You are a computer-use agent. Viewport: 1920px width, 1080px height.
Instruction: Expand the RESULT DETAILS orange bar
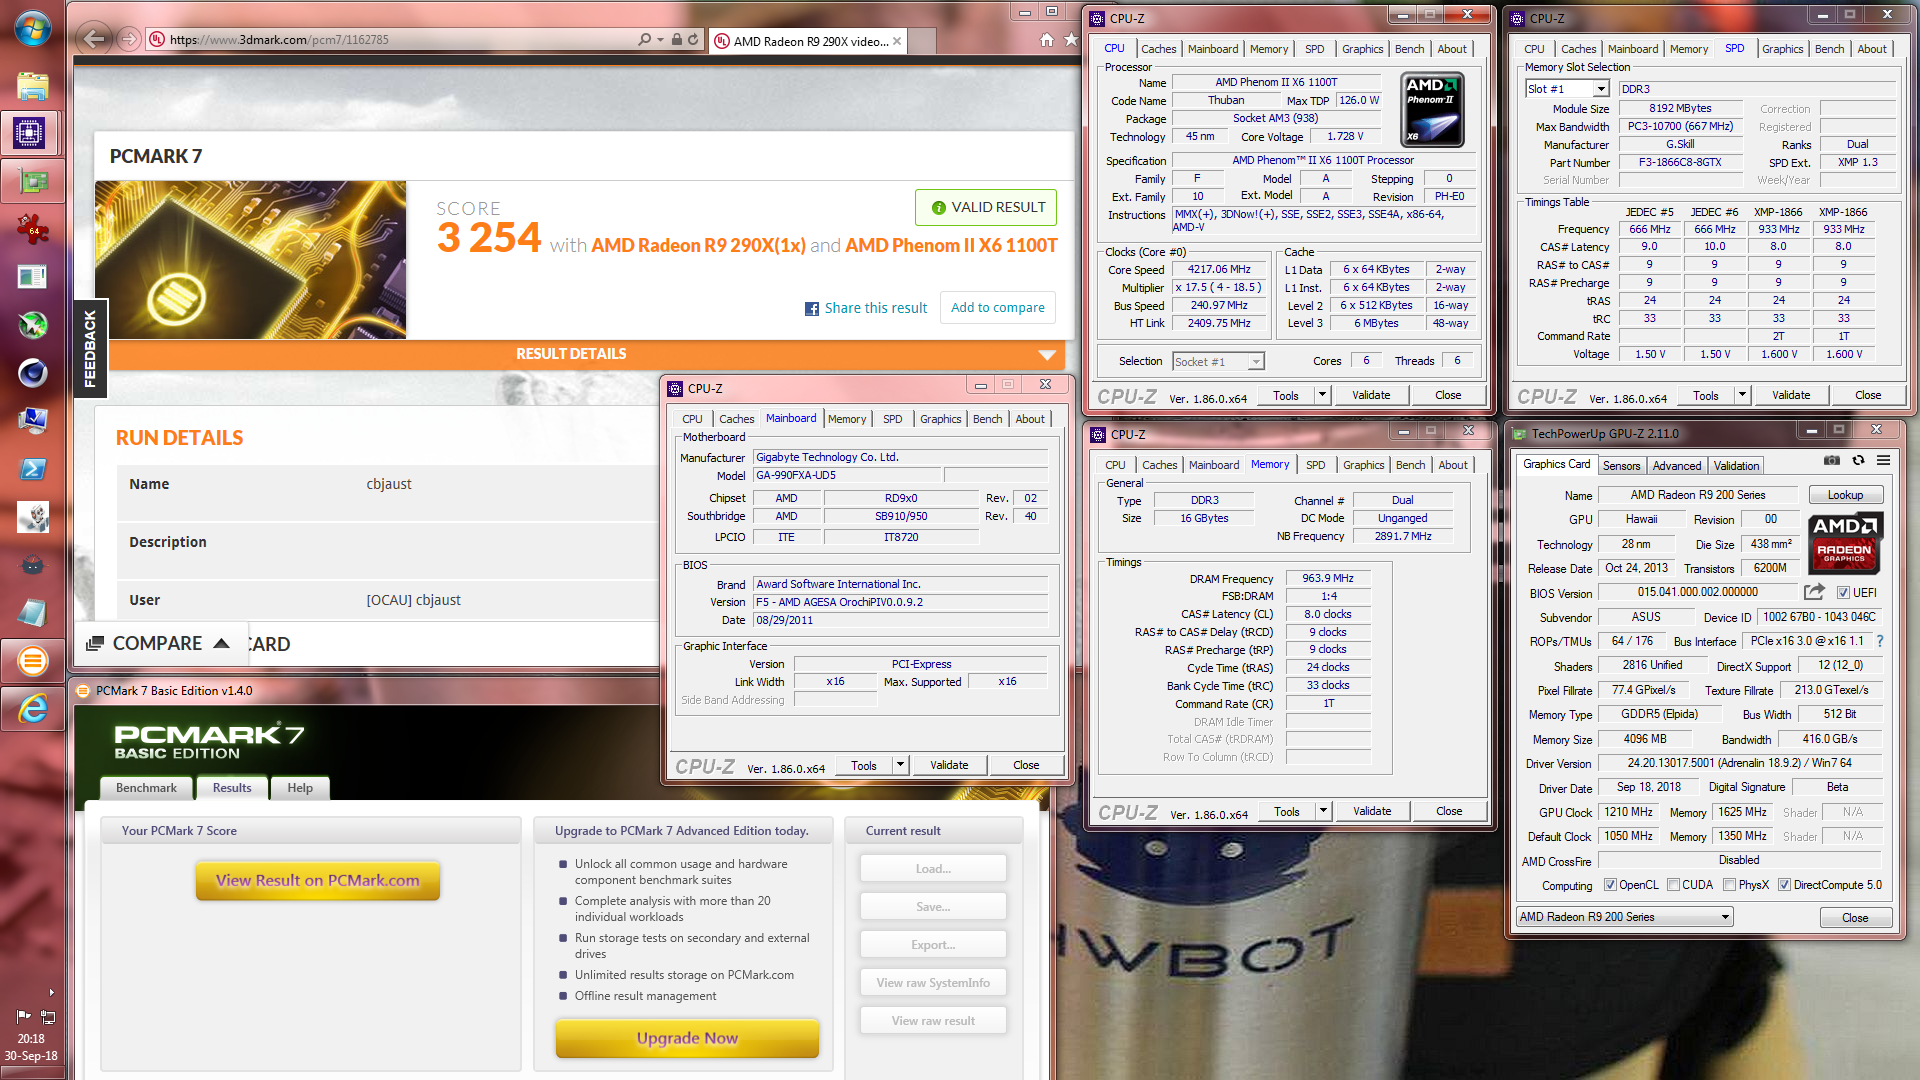586,354
